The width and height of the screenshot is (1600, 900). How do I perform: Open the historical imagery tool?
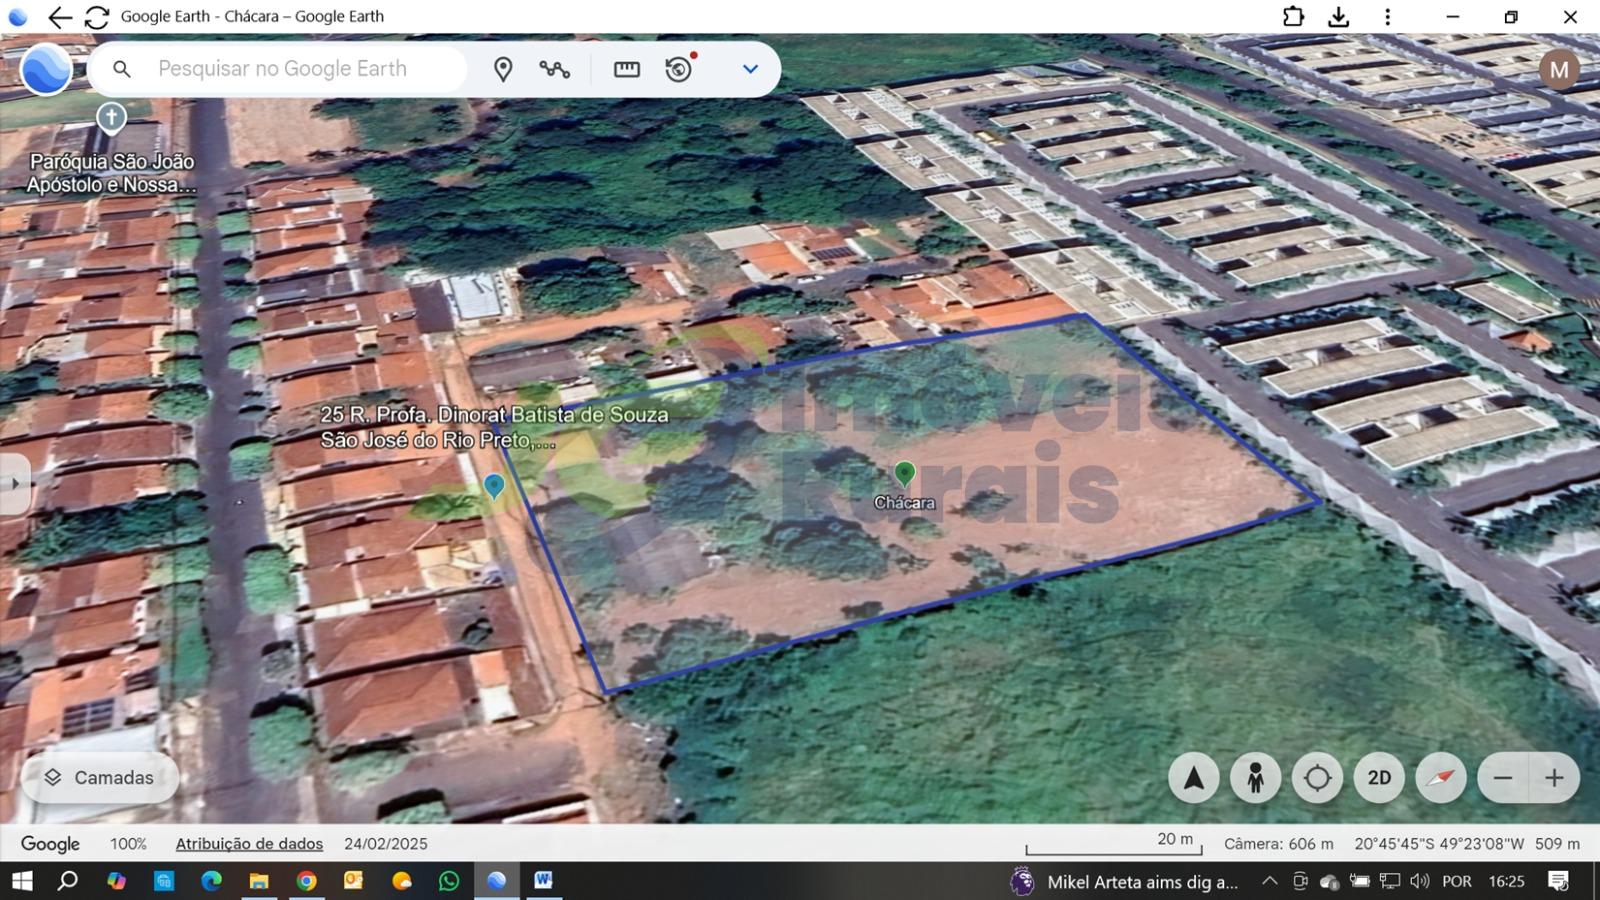(679, 69)
